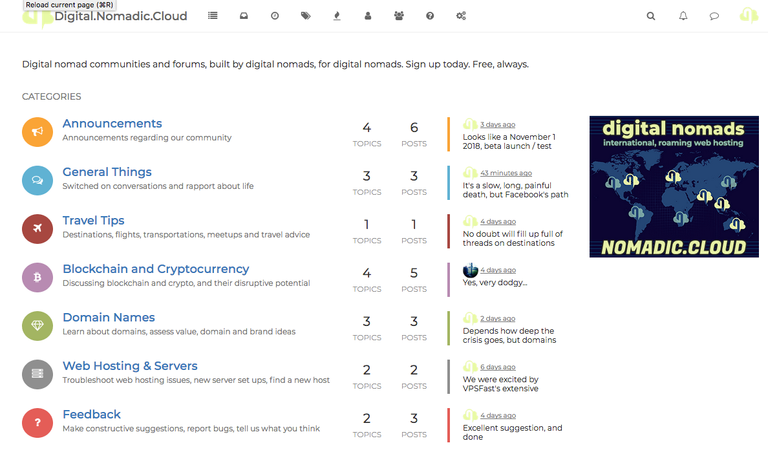This screenshot has width=768, height=449.
Task: Click the Nomadic.Cloud world map banner
Action: click(674, 187)
